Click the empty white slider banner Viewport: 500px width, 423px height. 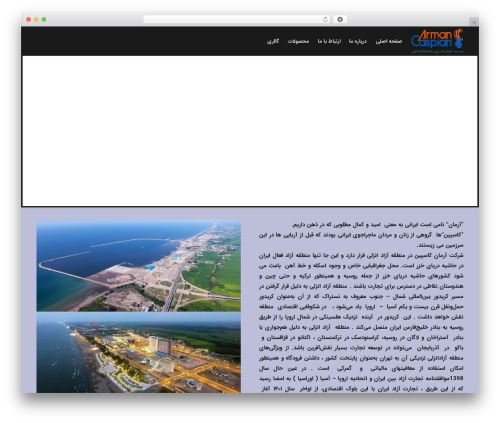point(250,131)
